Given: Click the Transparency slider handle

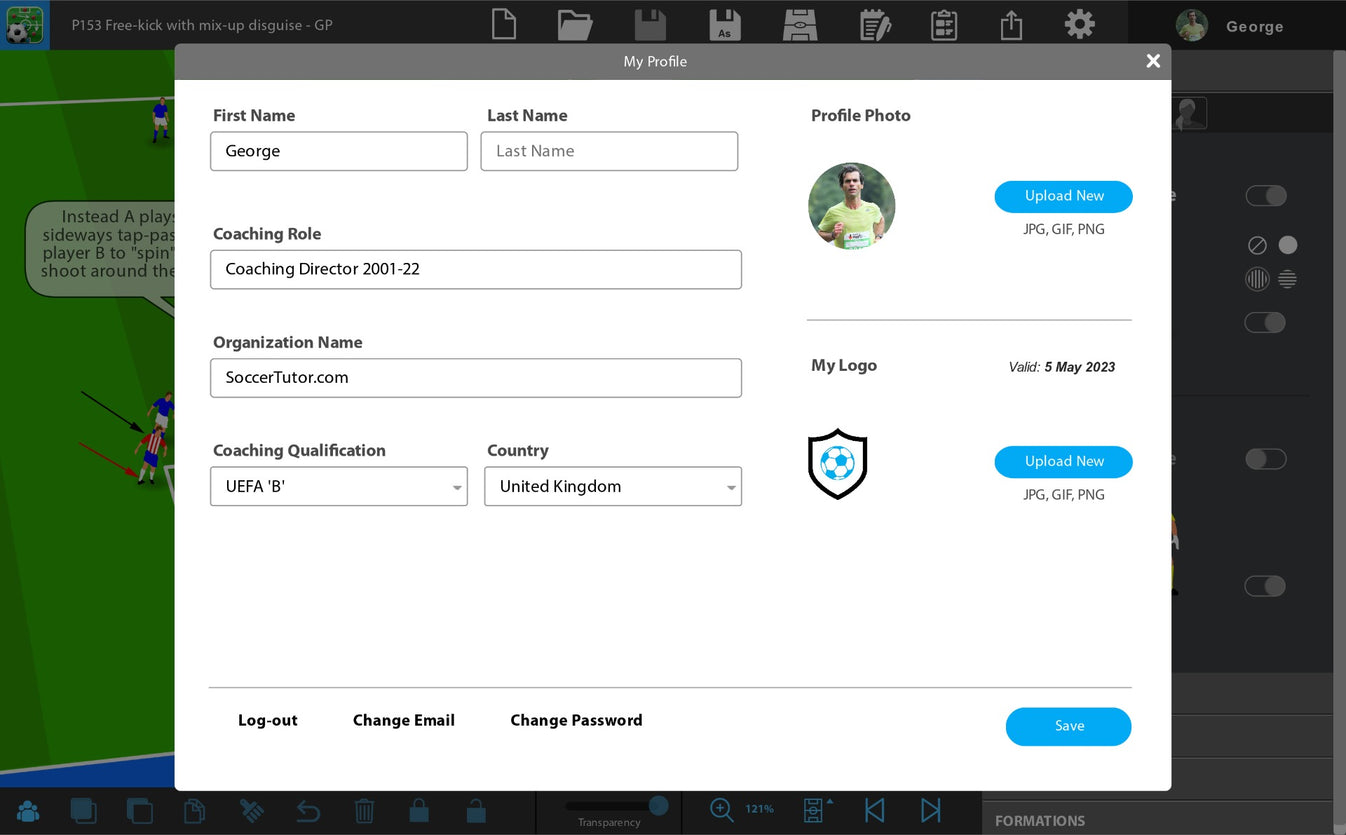Looking at the screenshot, I should click(x=658, y=805).
